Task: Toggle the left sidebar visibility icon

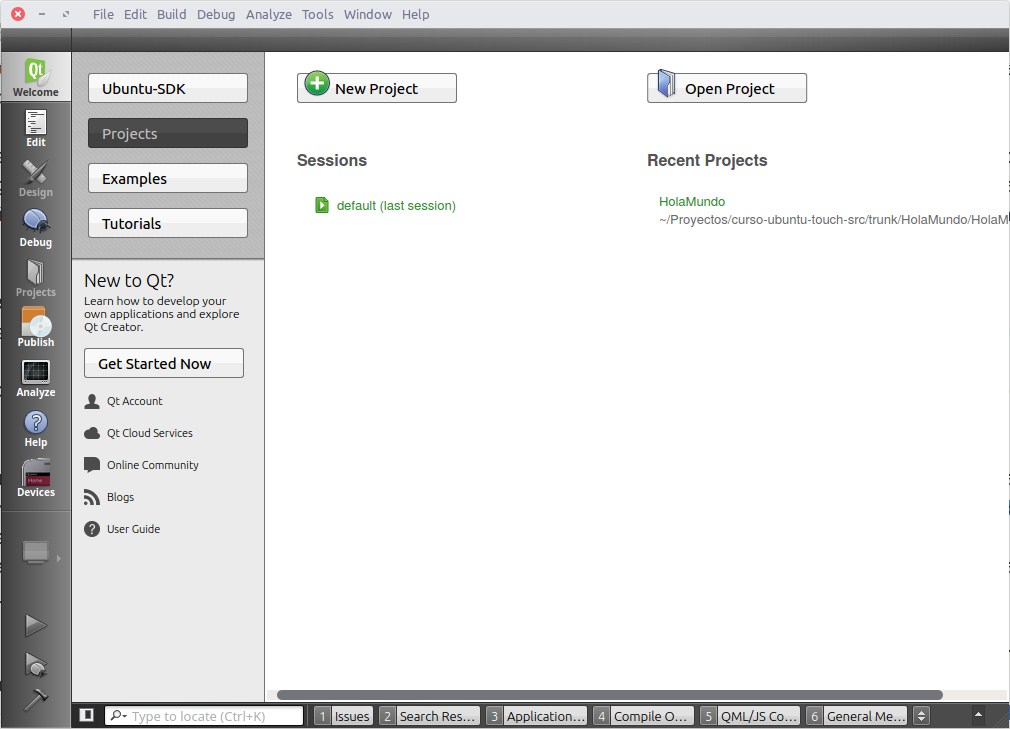Action: [x=86, y=715]
